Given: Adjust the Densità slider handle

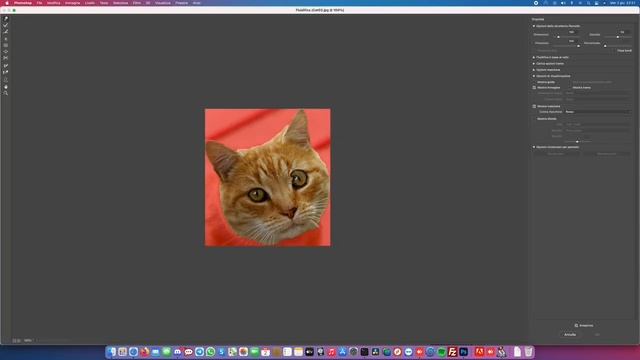Looking at the screenshot, I should click(x=618, y=37).
